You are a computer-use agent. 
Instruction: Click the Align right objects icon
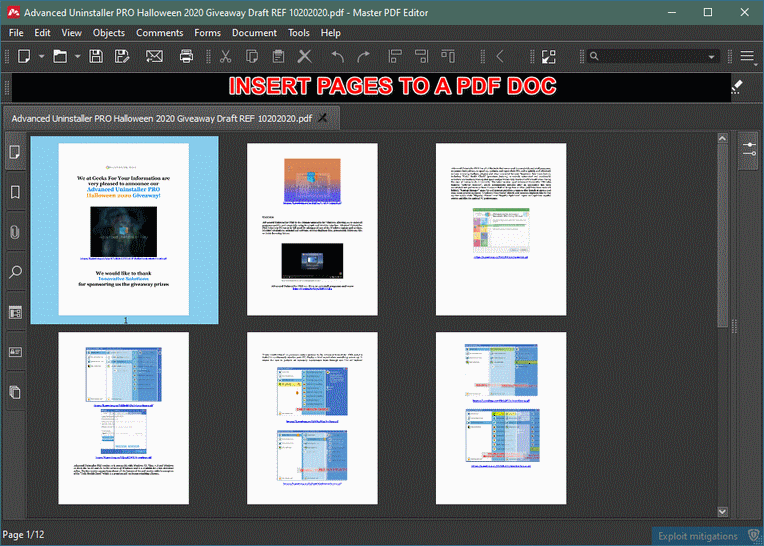[x=421, y=56]
